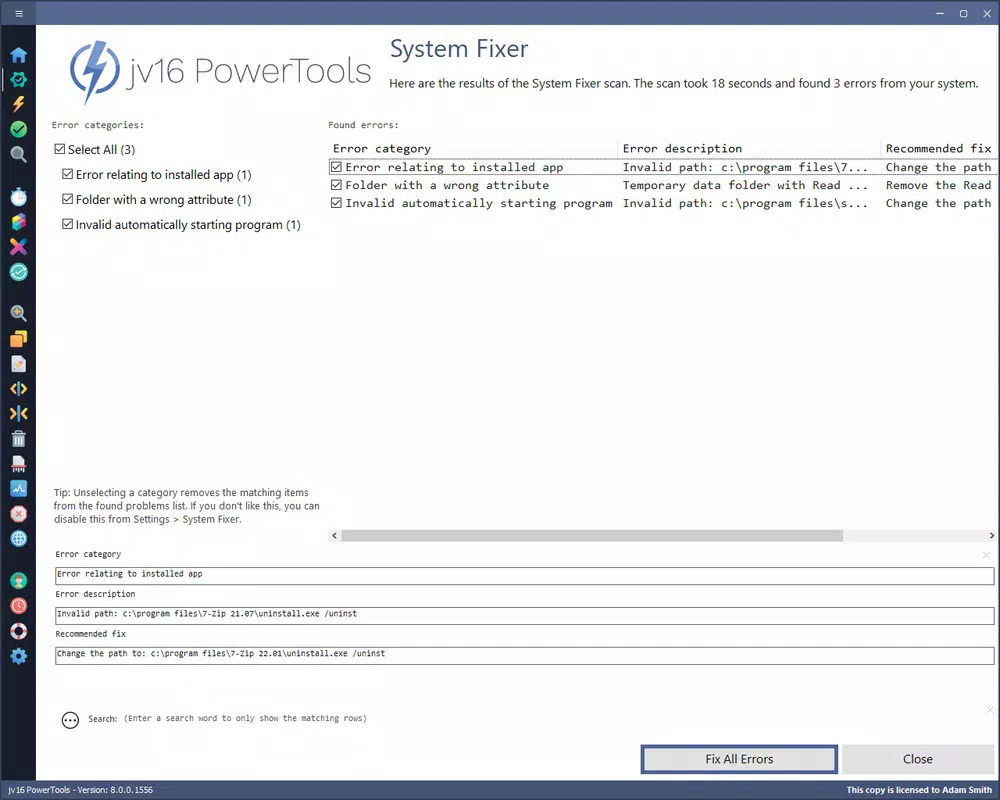Click the Close button at the bottom

tap(918, 759)
